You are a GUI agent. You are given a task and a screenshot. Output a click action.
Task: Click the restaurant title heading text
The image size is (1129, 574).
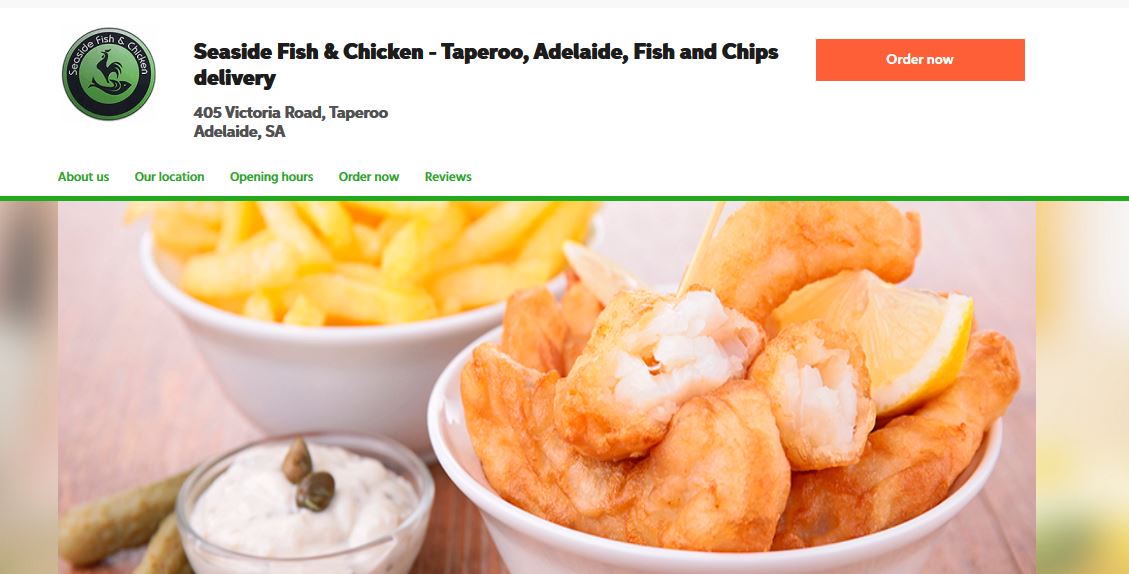486,64
